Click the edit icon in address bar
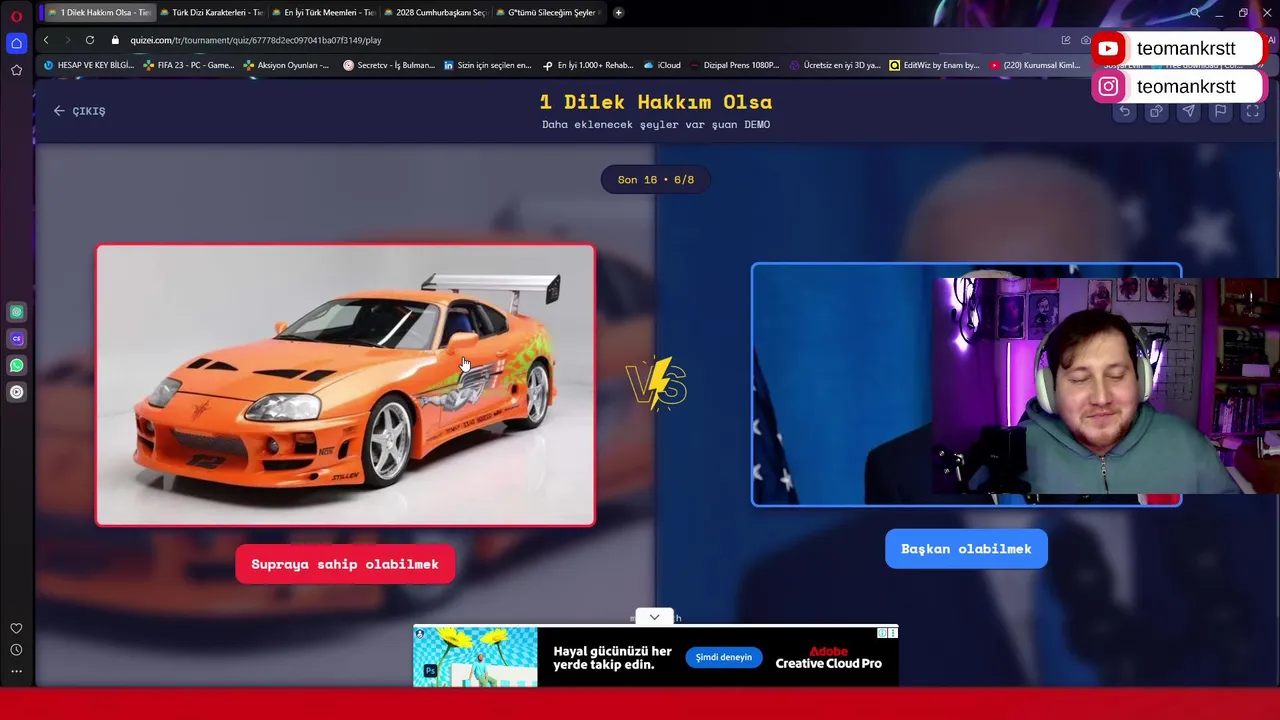This screenshot has height=720, width=1280. click(1066, 40)
